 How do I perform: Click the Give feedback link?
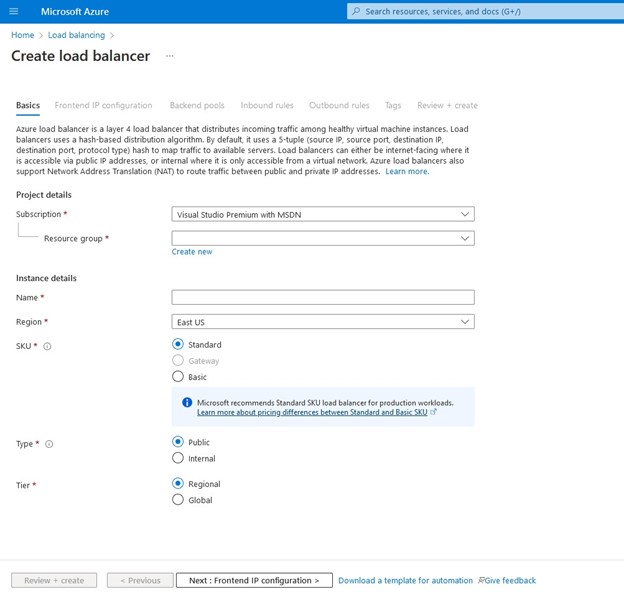[x=510, y=581]
